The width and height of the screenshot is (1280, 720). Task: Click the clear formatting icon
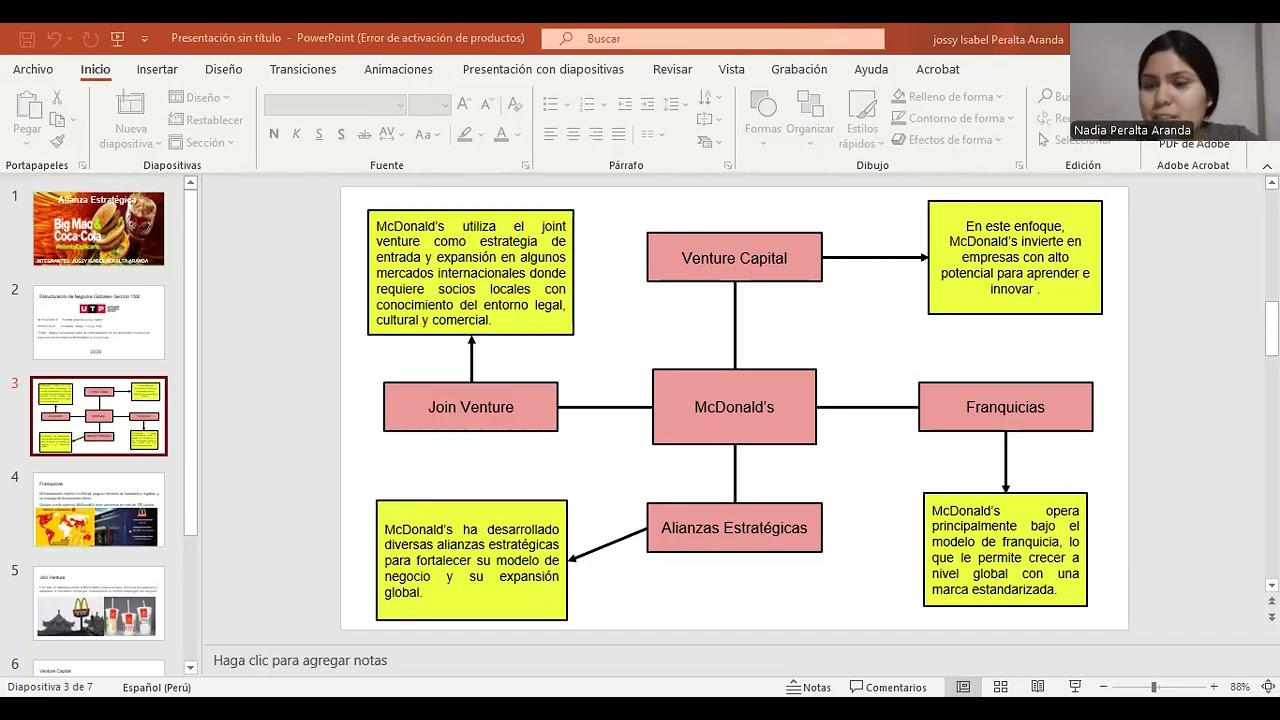coord(514,104)
